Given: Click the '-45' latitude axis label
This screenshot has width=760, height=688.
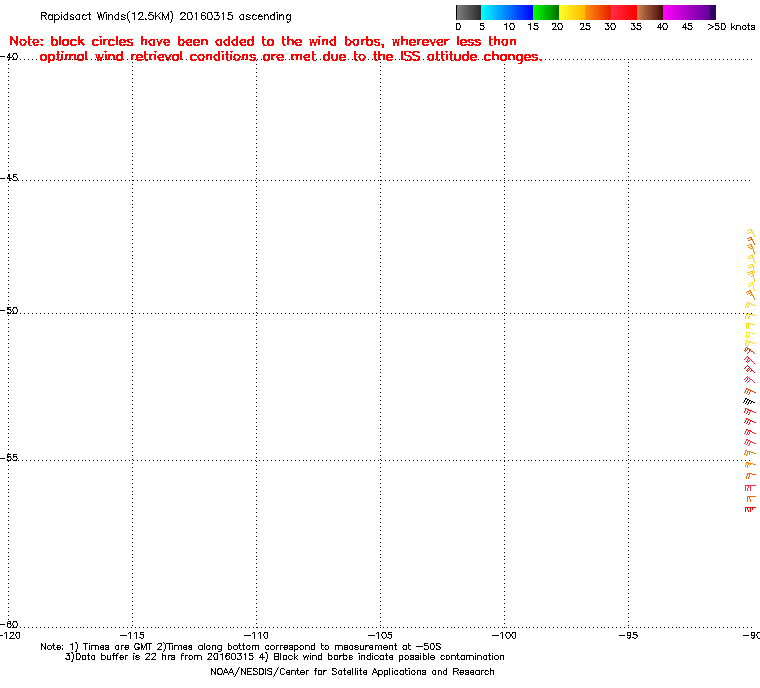Looking at the screenshot, I should coord(10,178).
